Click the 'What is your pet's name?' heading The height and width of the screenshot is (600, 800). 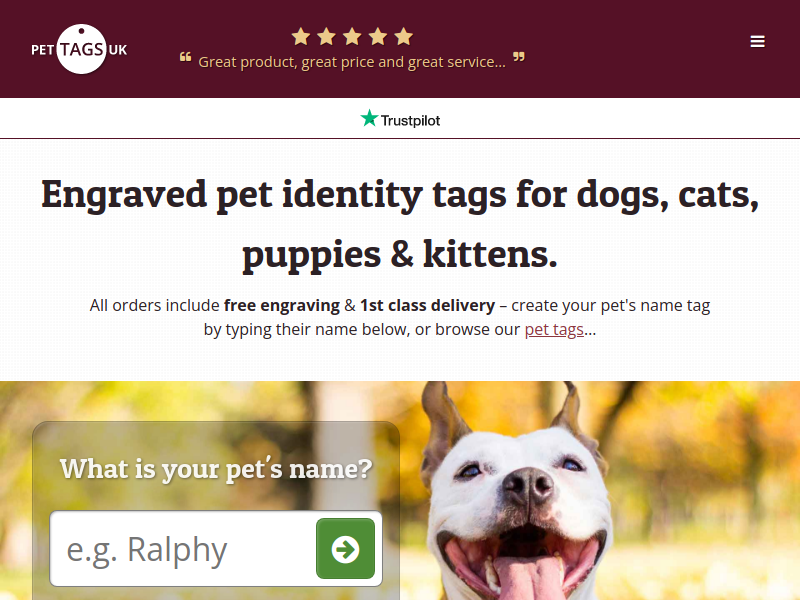[216, 469]
